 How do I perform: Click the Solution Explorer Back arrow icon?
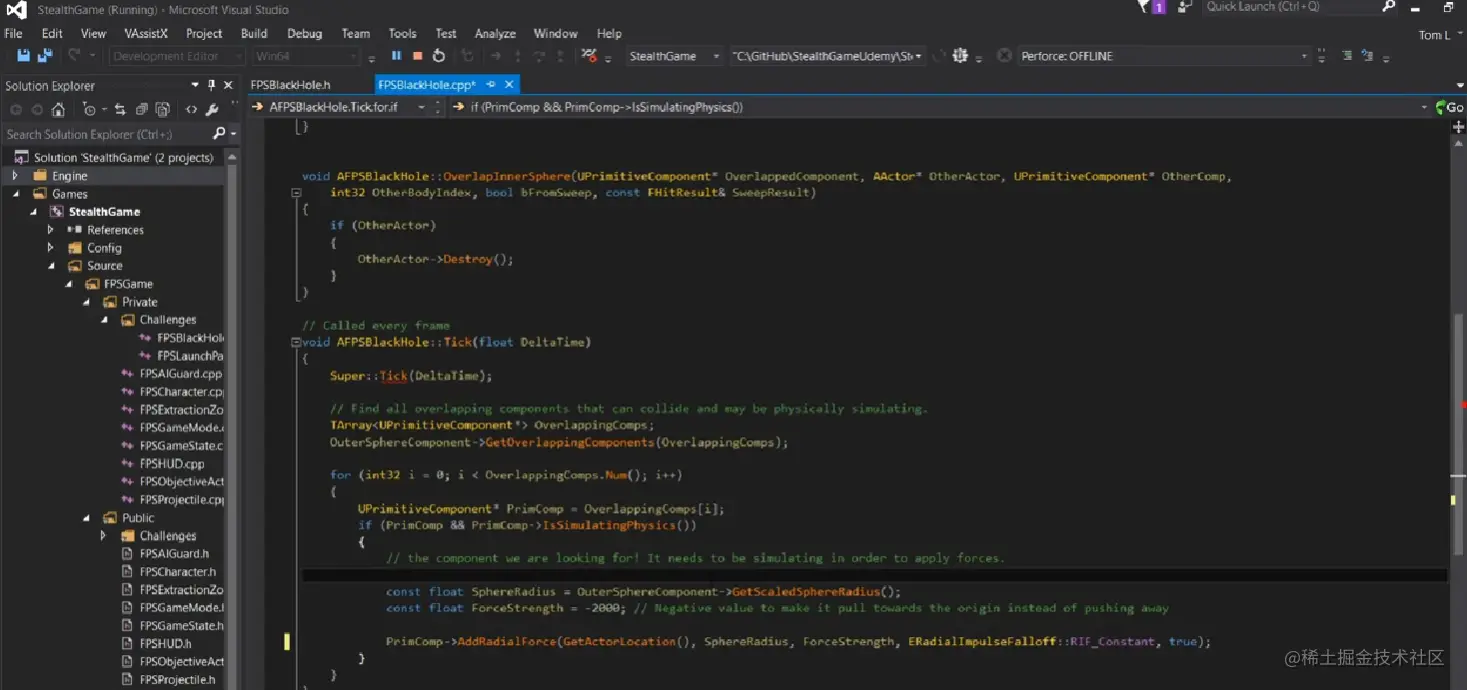(x=16, y=109)
